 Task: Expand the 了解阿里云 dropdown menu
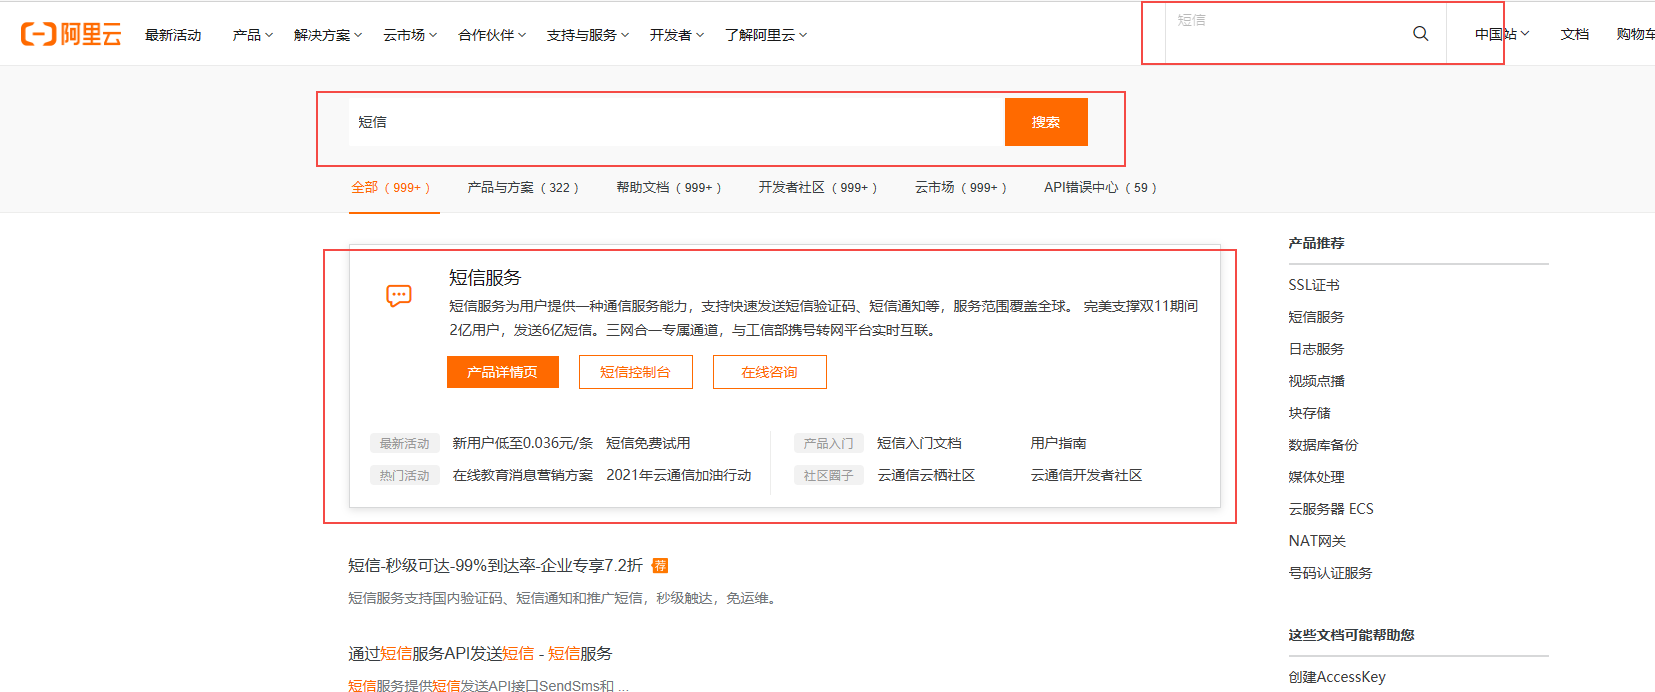point(766,35)
